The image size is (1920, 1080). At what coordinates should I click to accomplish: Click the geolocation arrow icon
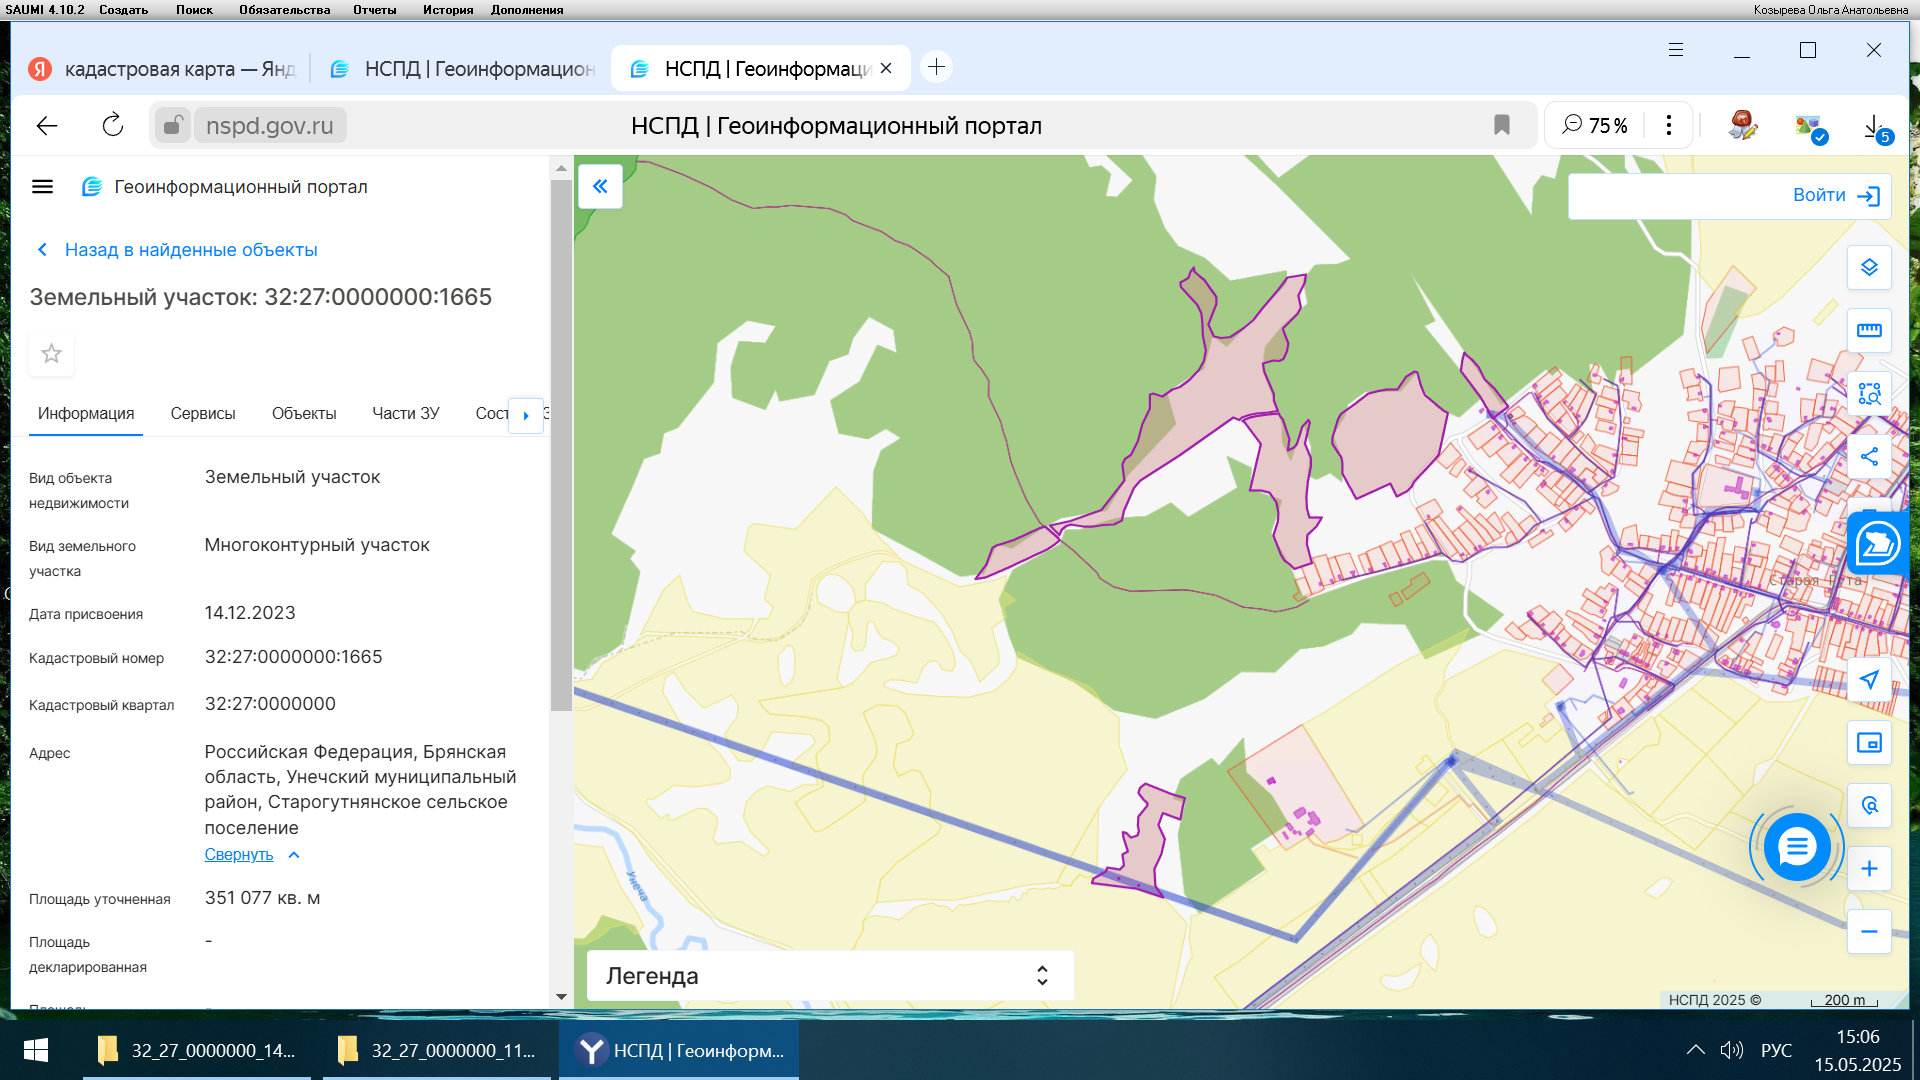pos(1869,680)
